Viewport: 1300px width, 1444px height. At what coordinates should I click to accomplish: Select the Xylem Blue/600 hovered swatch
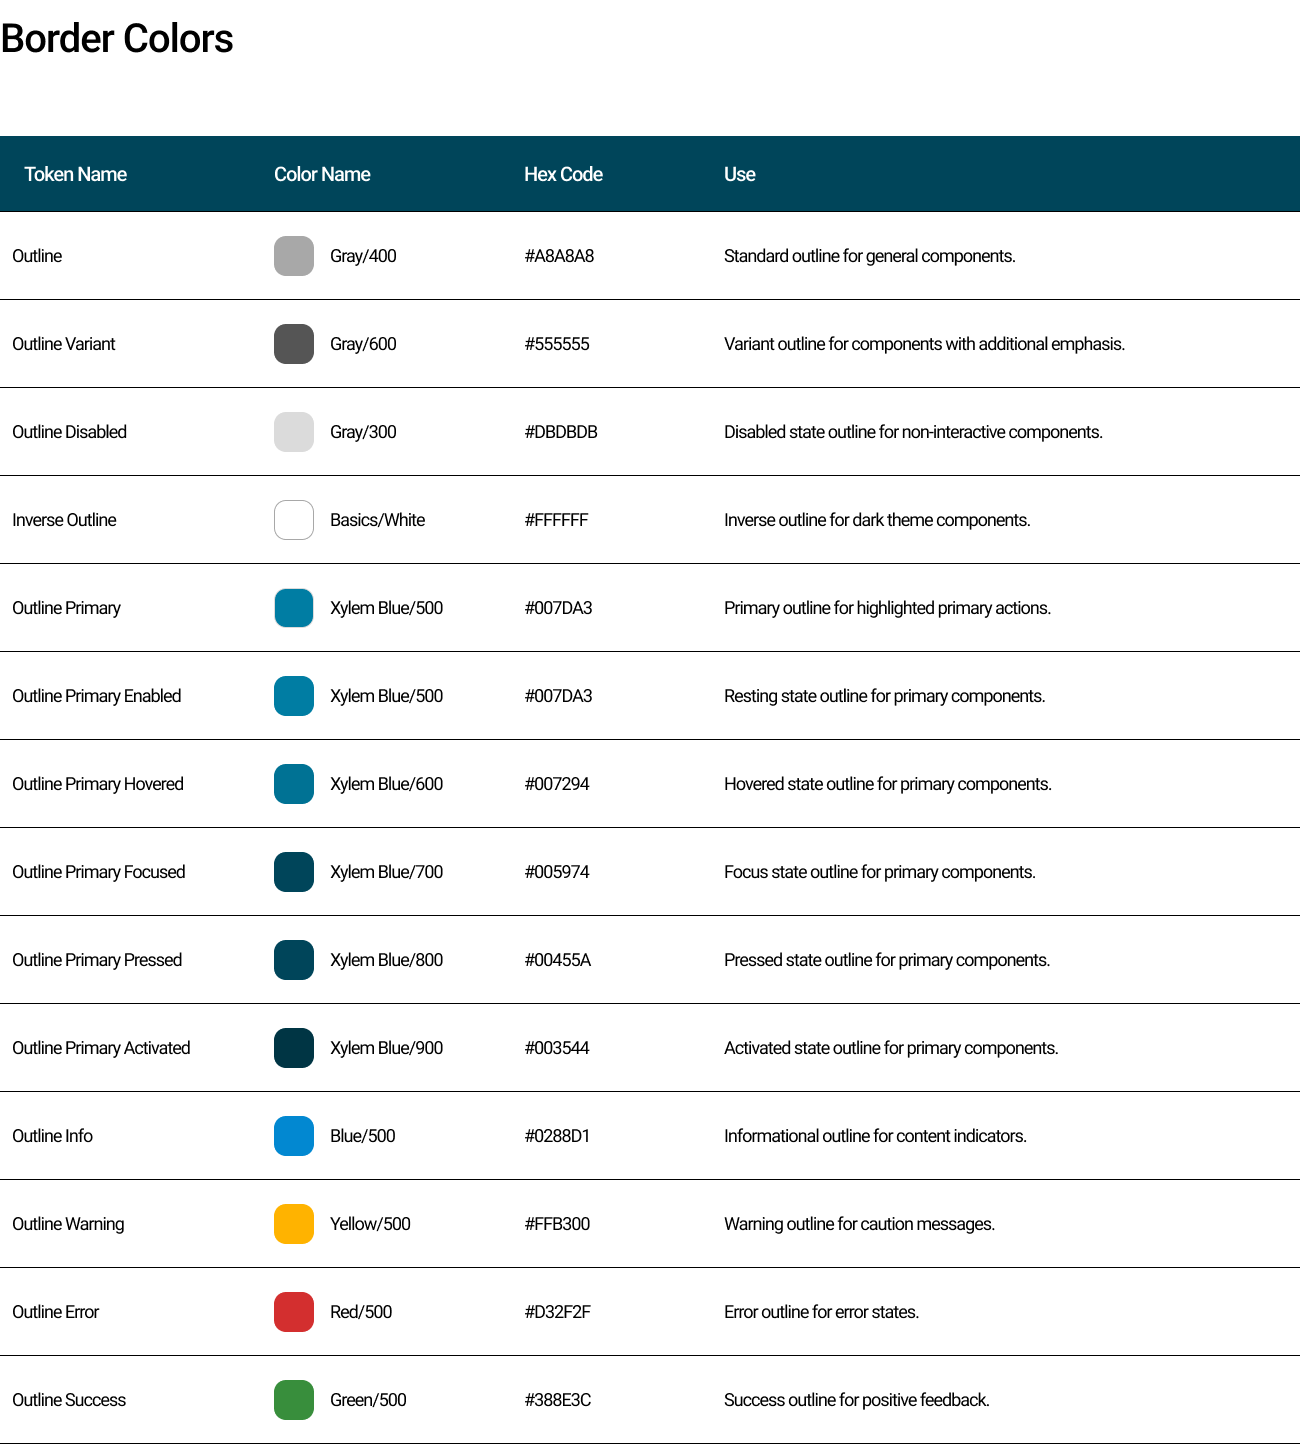tap(293, 784)
